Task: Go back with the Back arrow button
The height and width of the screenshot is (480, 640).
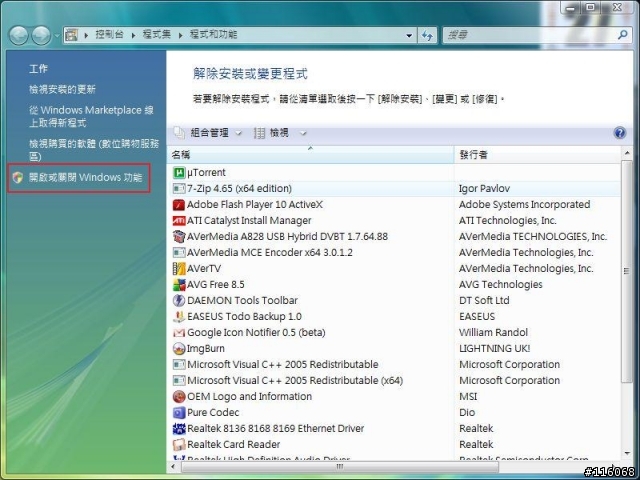Action: pos(19,36)
